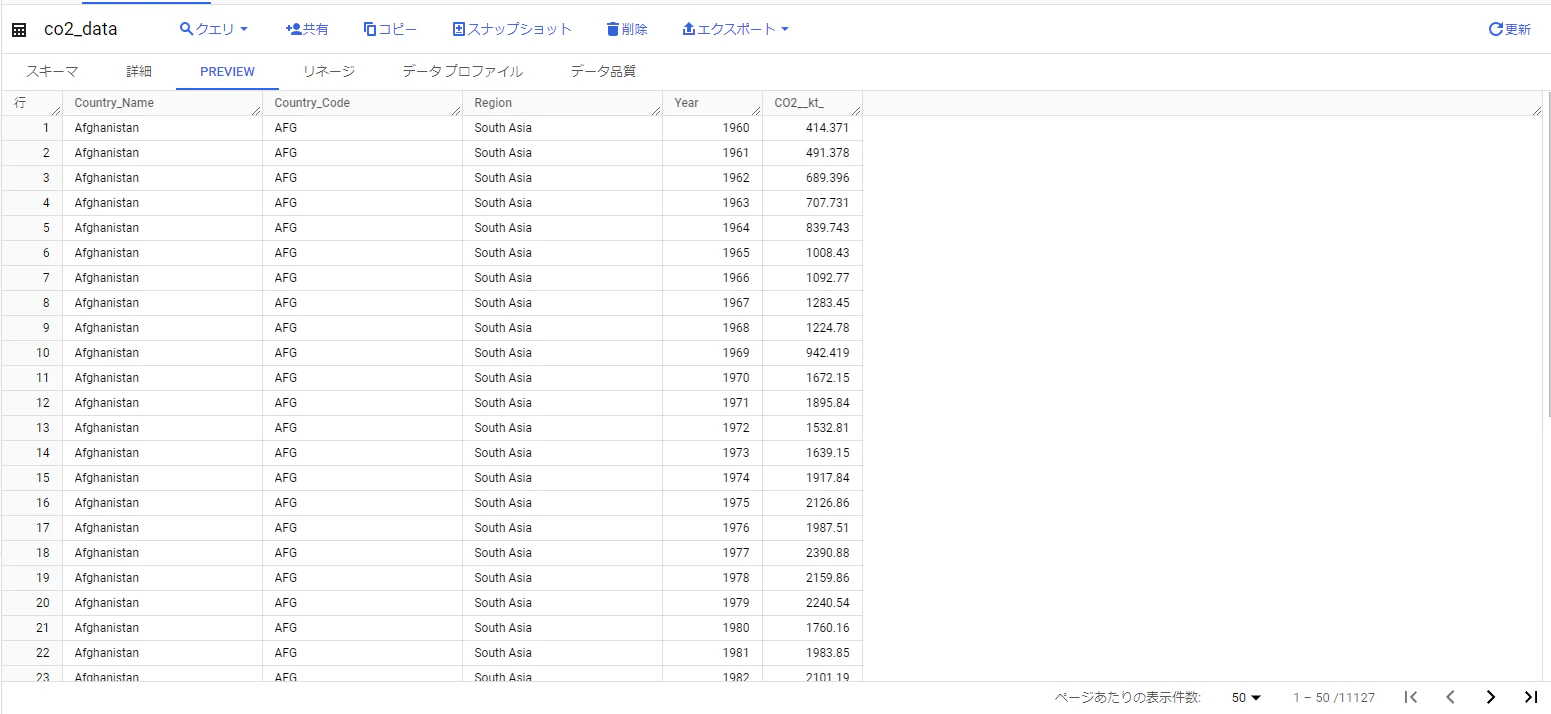Select the PREVIEW tab
The image size is (1551, 714).
(227, 71)
